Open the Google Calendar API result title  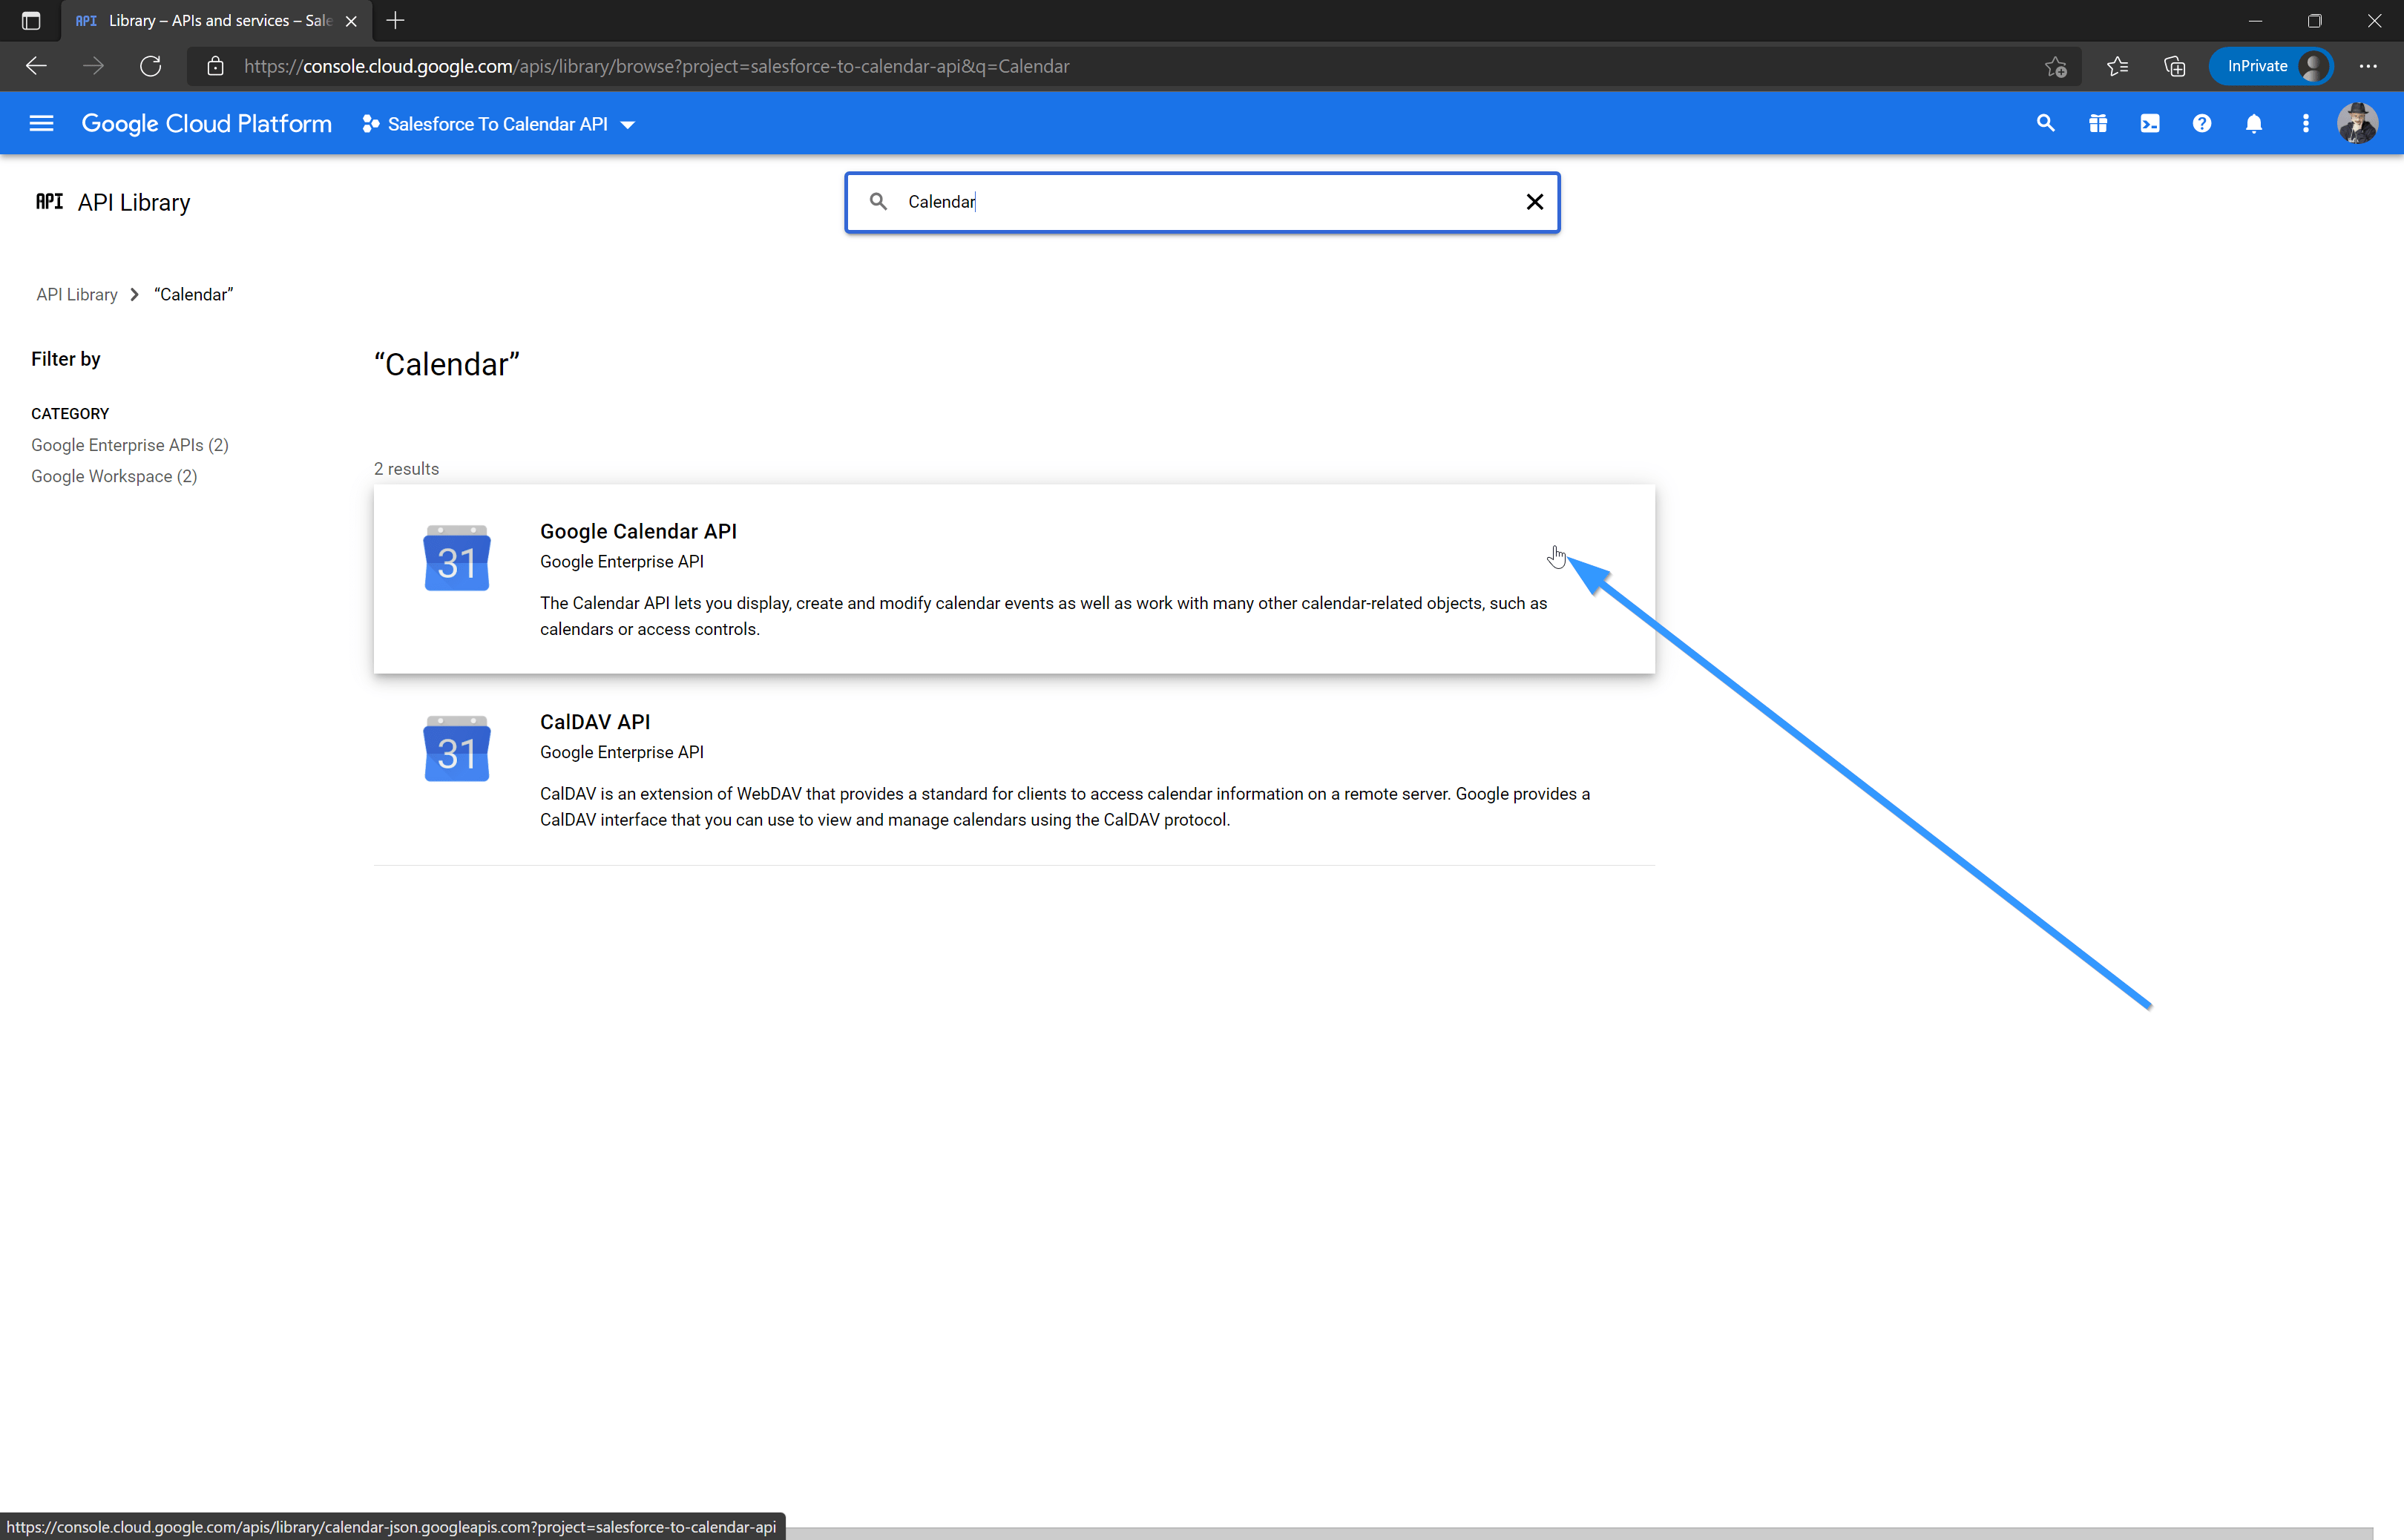point(638,531)
